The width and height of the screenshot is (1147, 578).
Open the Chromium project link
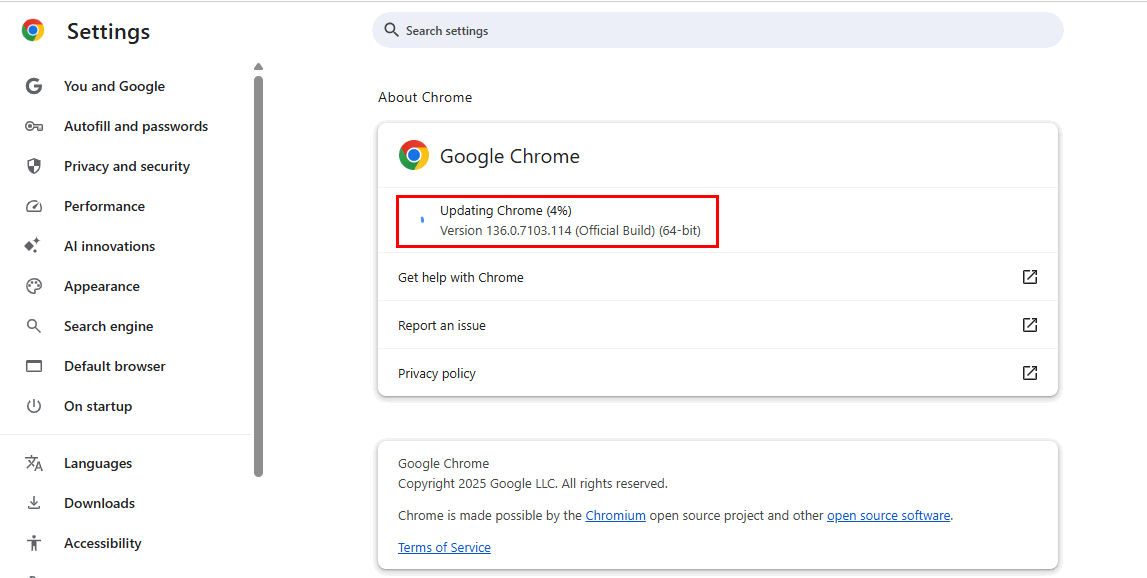pos(615,515)
